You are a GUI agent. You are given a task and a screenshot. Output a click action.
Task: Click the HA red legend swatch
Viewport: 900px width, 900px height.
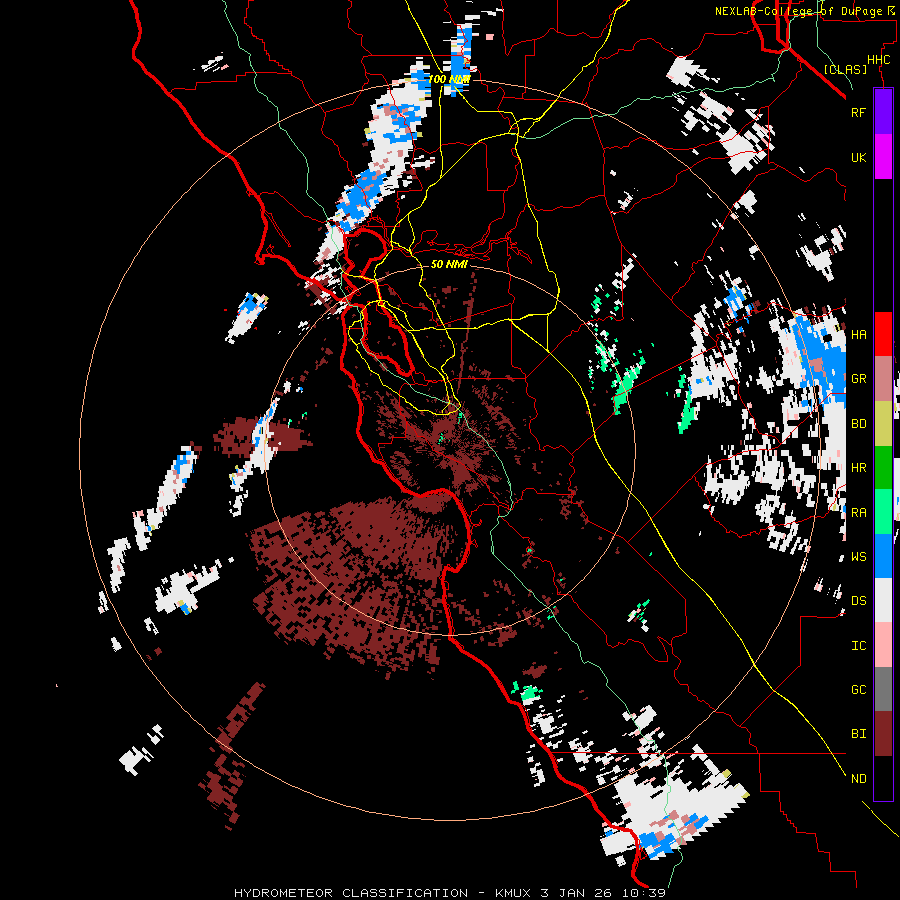tap(883, 334)
